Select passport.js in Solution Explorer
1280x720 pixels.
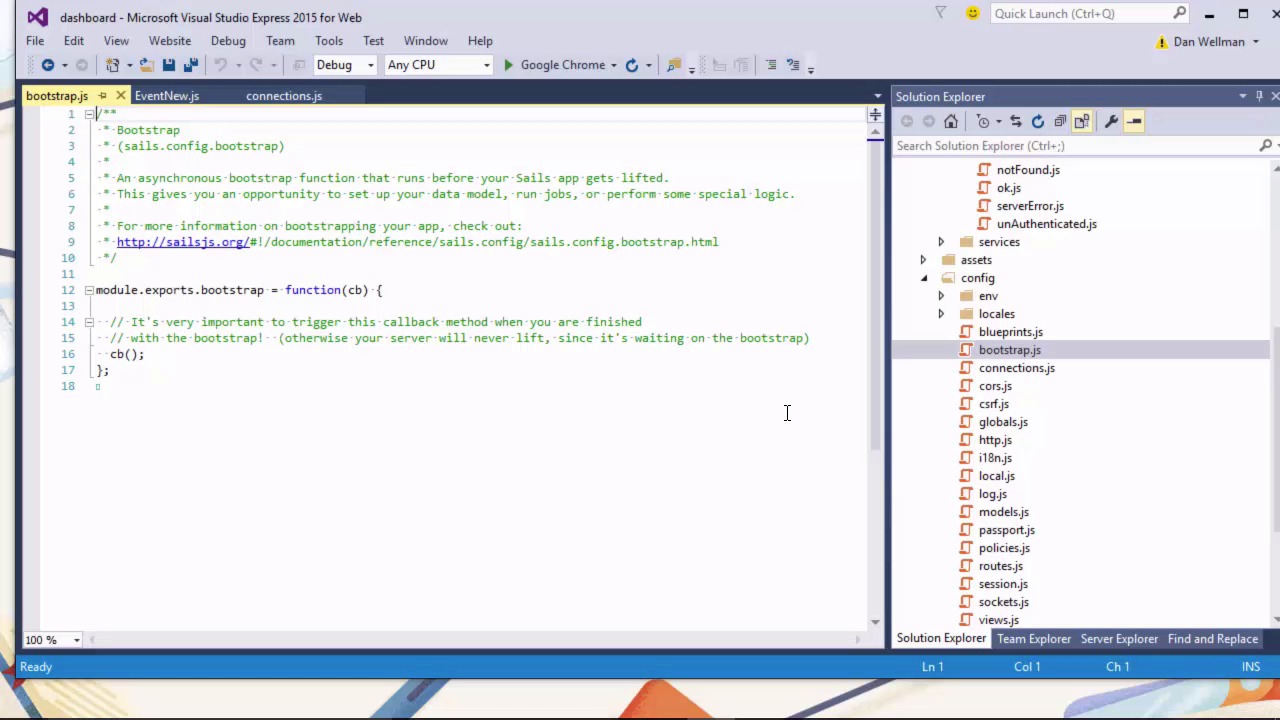pyautogui.click(x=1006, y=530)
